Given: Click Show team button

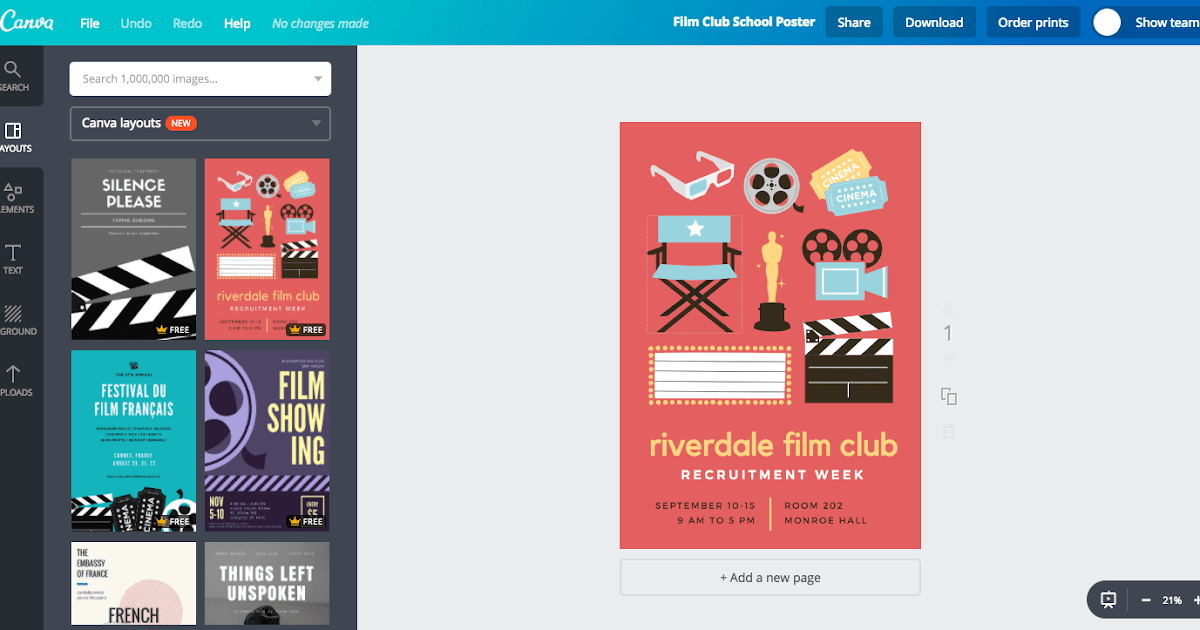Looking at the screenshot, I should (1167, 22).
